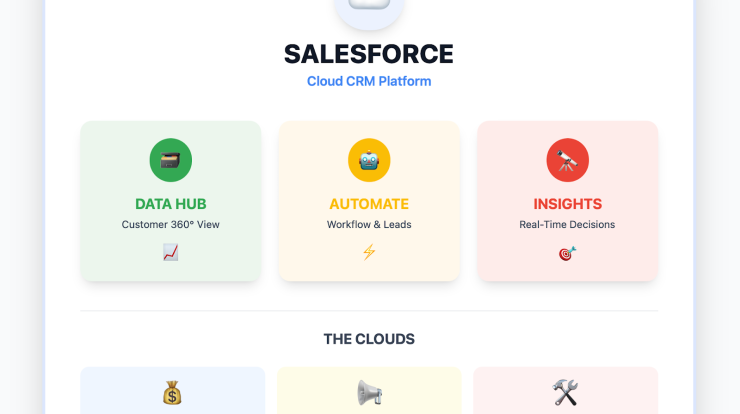Click the INSIGHTS heading
Image resolution: width=740 pixels, height=414 pixels.
click(567, 204)
